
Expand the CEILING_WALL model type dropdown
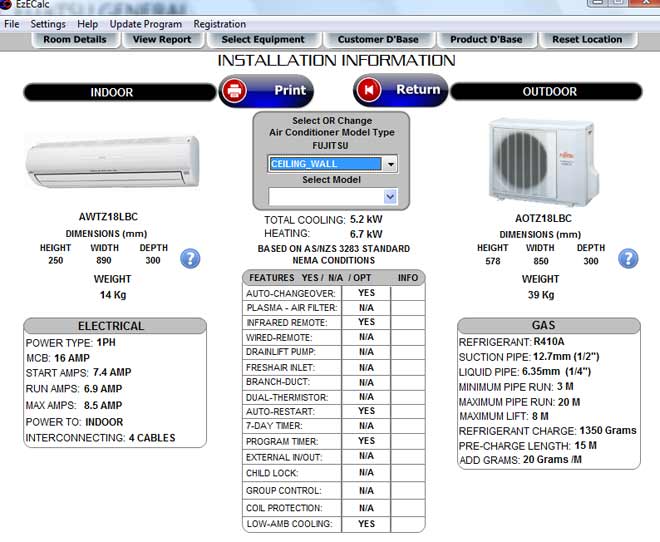(x=390, y=164)
